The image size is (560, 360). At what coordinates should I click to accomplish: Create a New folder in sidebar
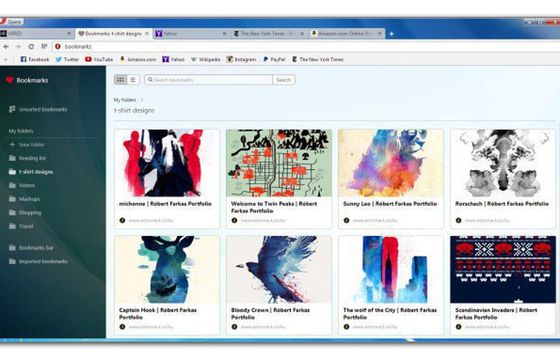(x=27, y=145)
